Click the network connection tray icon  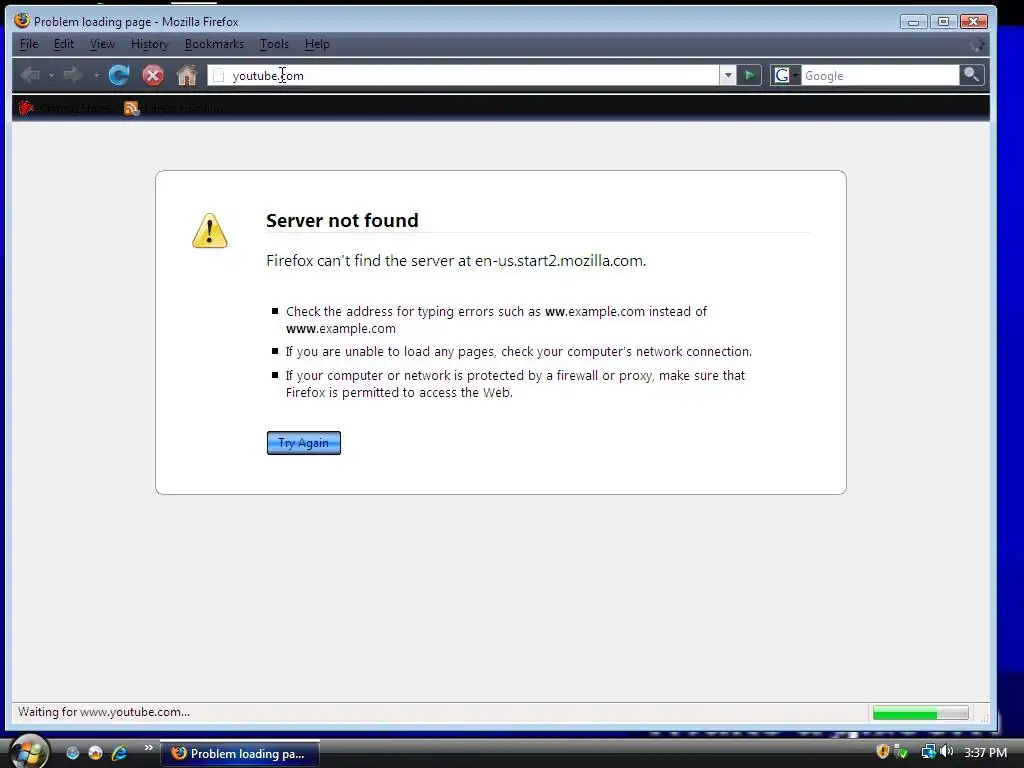(x=928, y=752)
